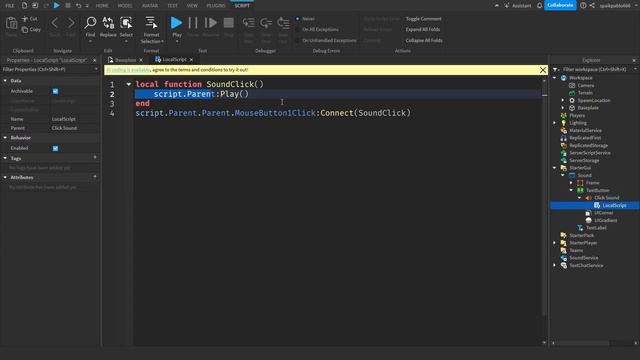
Task: Expand the Baseplate node arrow
Action: point(563,108)
